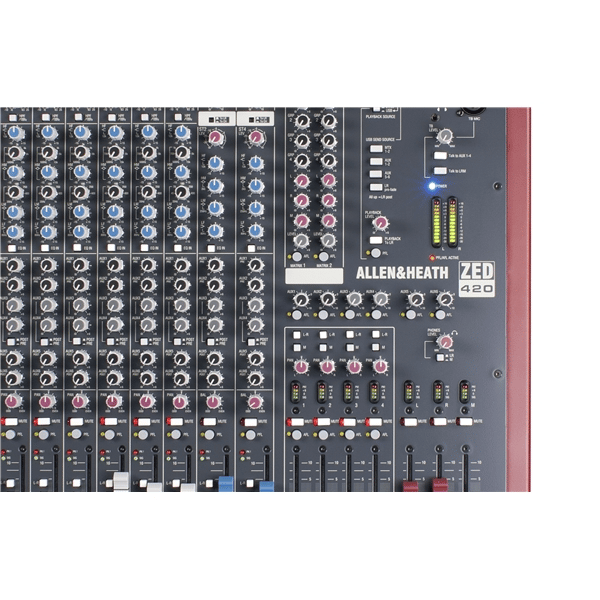
Task: Turn the ST4 channel gain knob
Action: tap(255, 137)
